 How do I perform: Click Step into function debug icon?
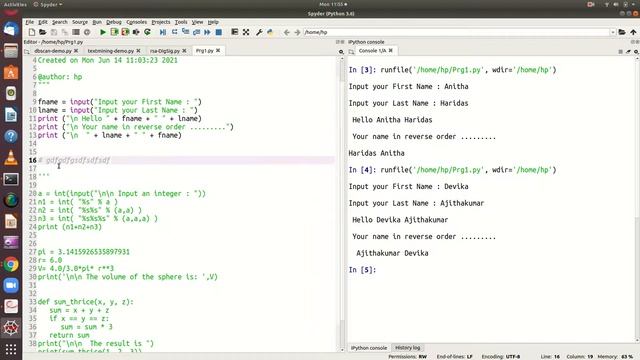point(185,32)
